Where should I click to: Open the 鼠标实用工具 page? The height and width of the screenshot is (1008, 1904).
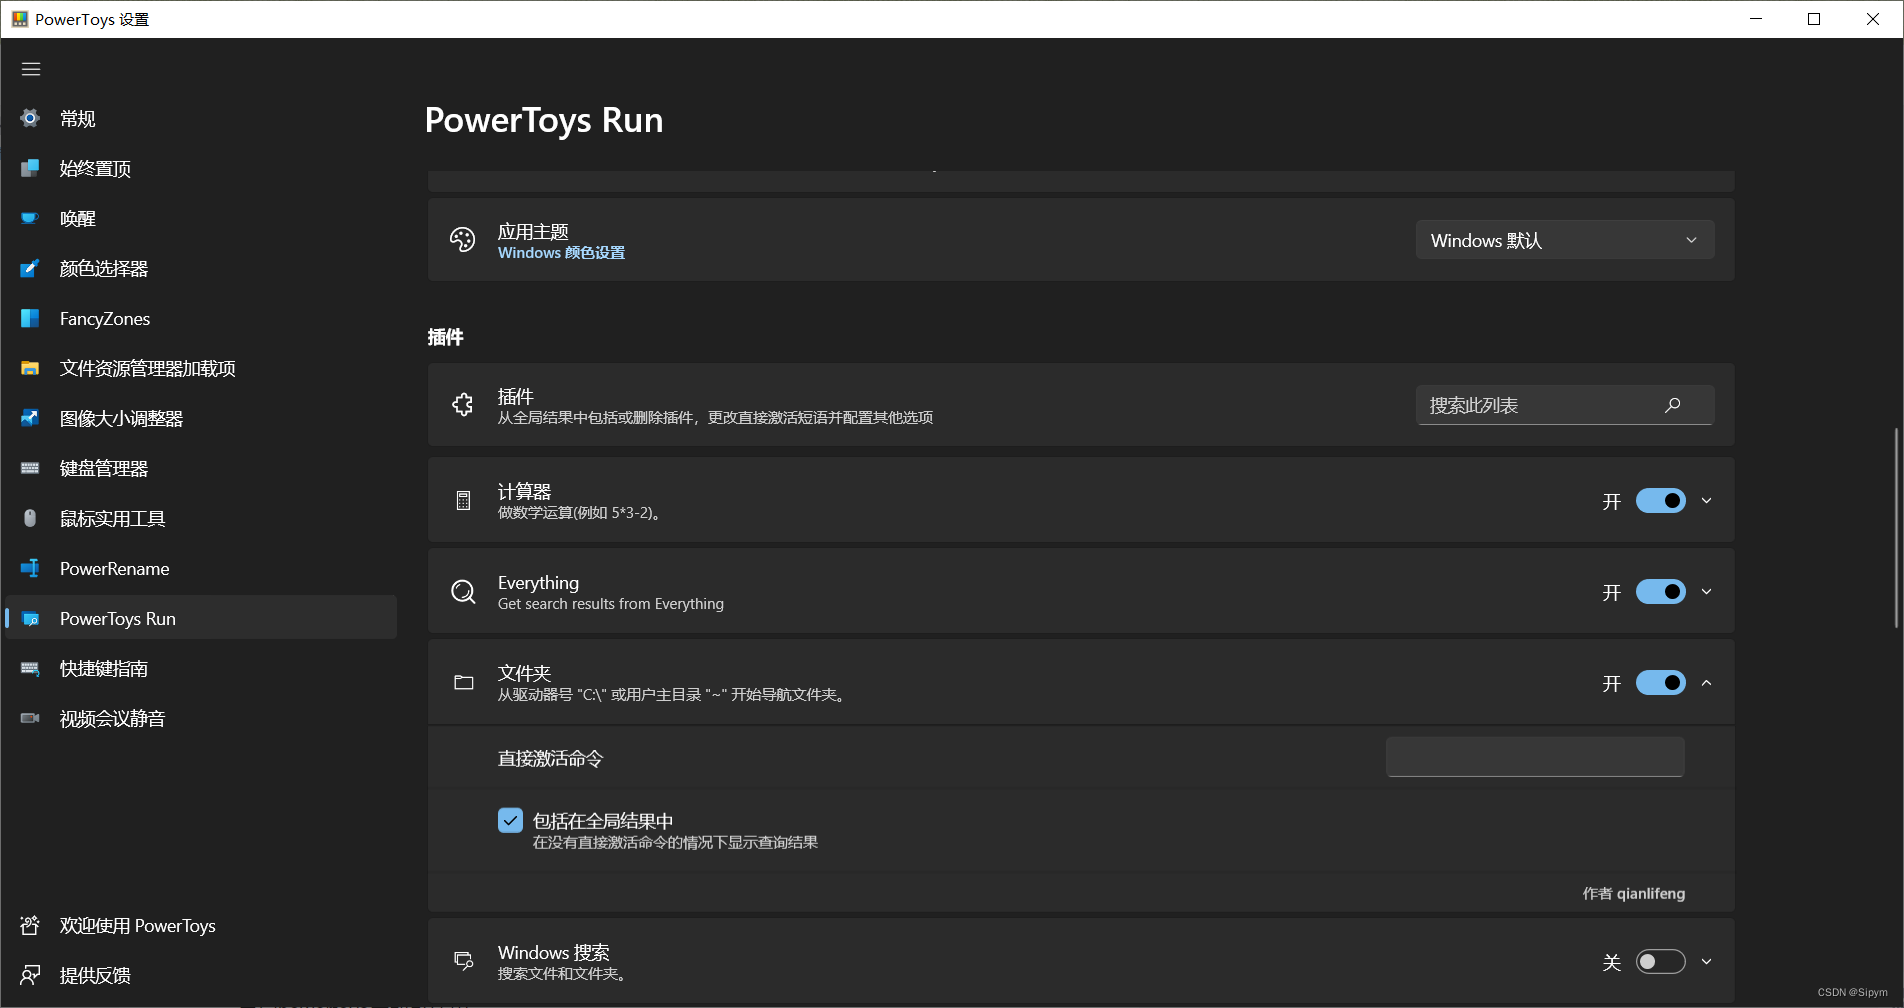click(201, 518)
